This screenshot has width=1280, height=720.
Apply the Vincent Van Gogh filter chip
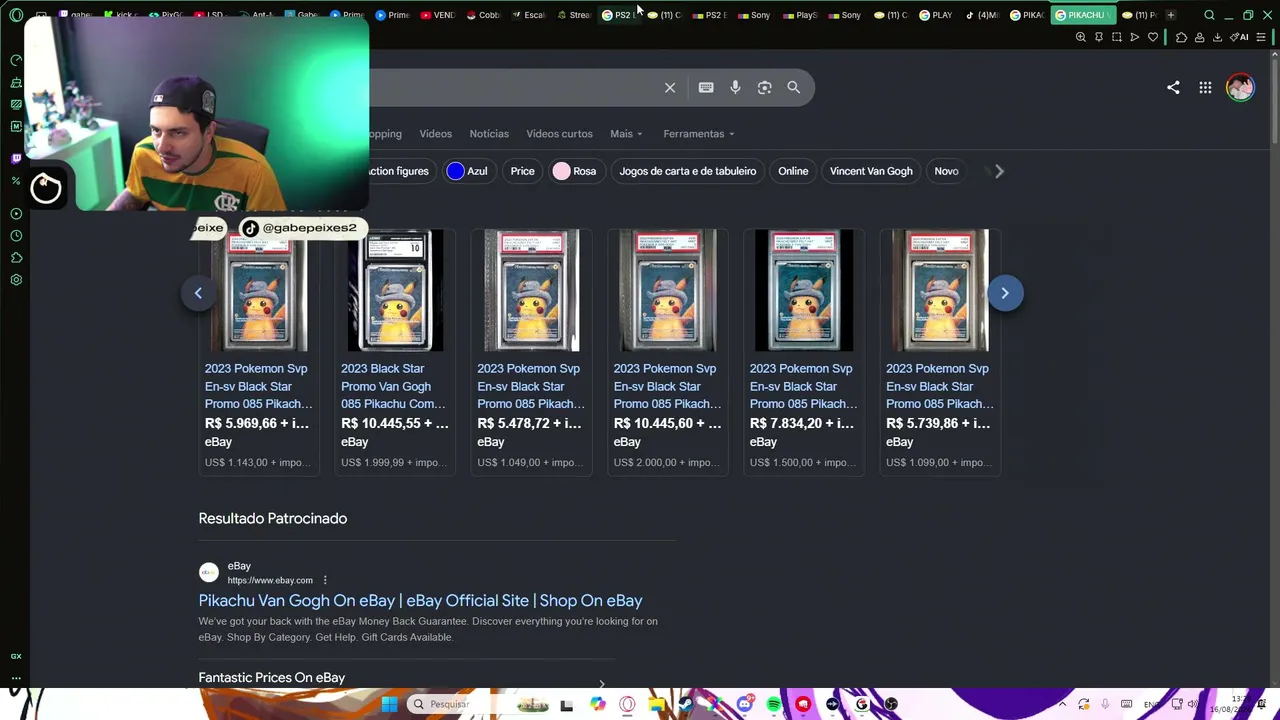tap(871, 171)
